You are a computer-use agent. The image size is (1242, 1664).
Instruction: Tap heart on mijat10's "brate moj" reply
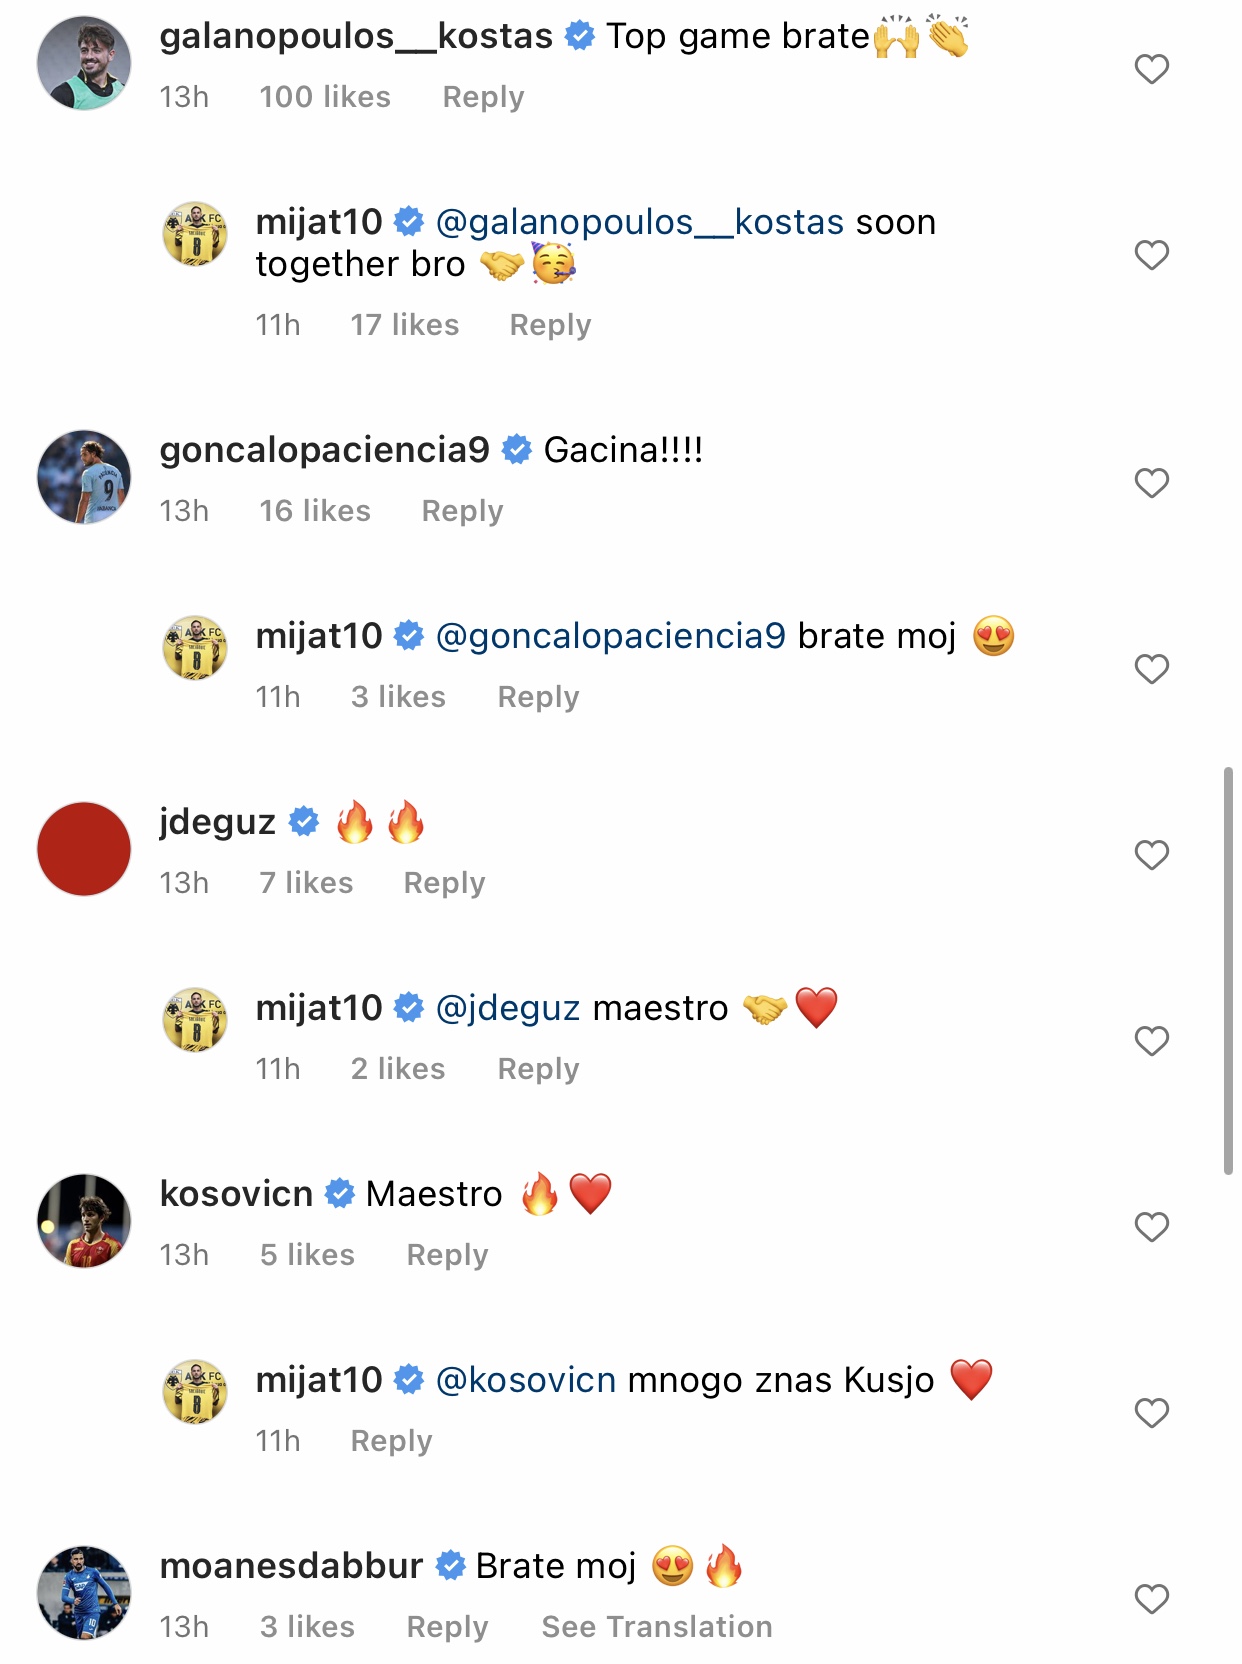click(x=1151, y=669)
